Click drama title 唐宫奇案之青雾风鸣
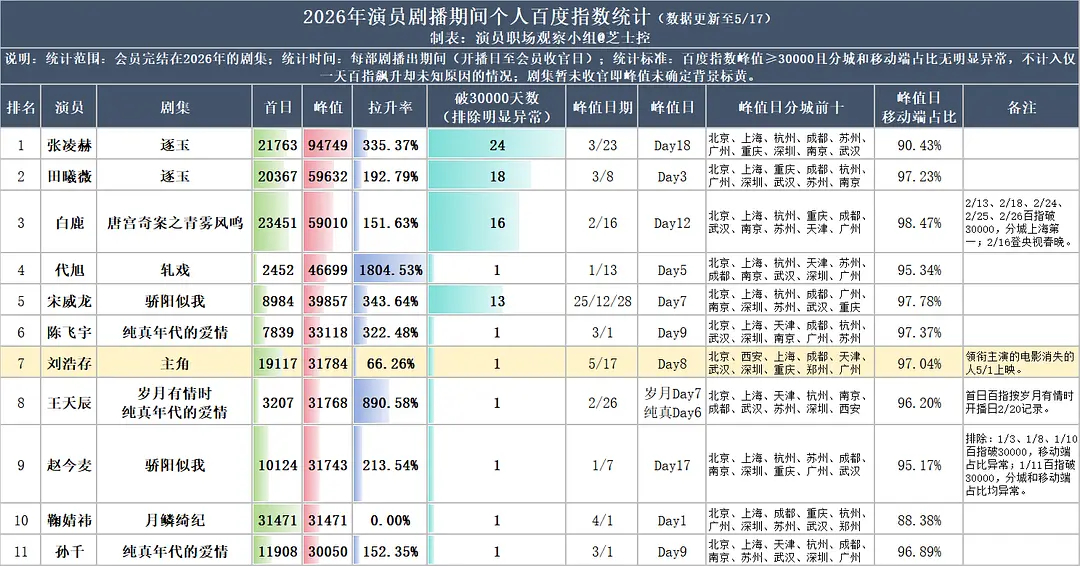 coord(174,223)
